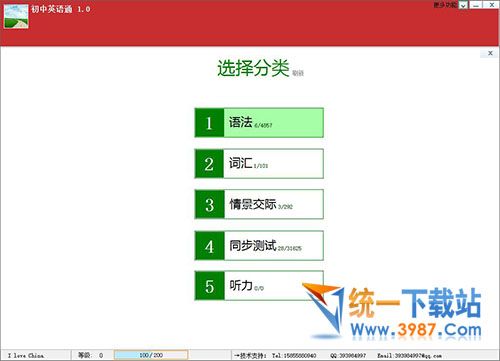500x361 pixels.
Task: Expand the 更多功能 dropdown arrow
Action: 463,5
